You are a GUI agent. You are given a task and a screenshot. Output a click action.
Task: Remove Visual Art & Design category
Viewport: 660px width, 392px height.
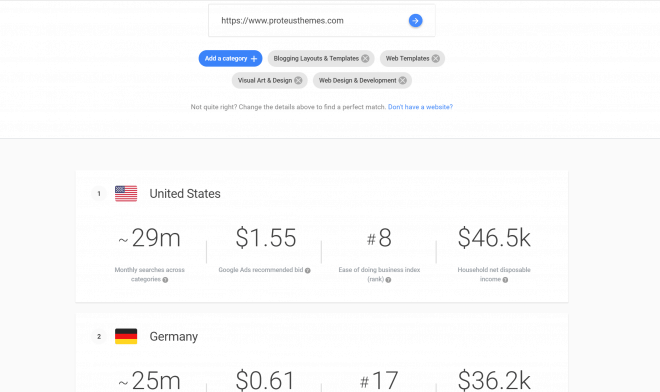click(298, 80)
